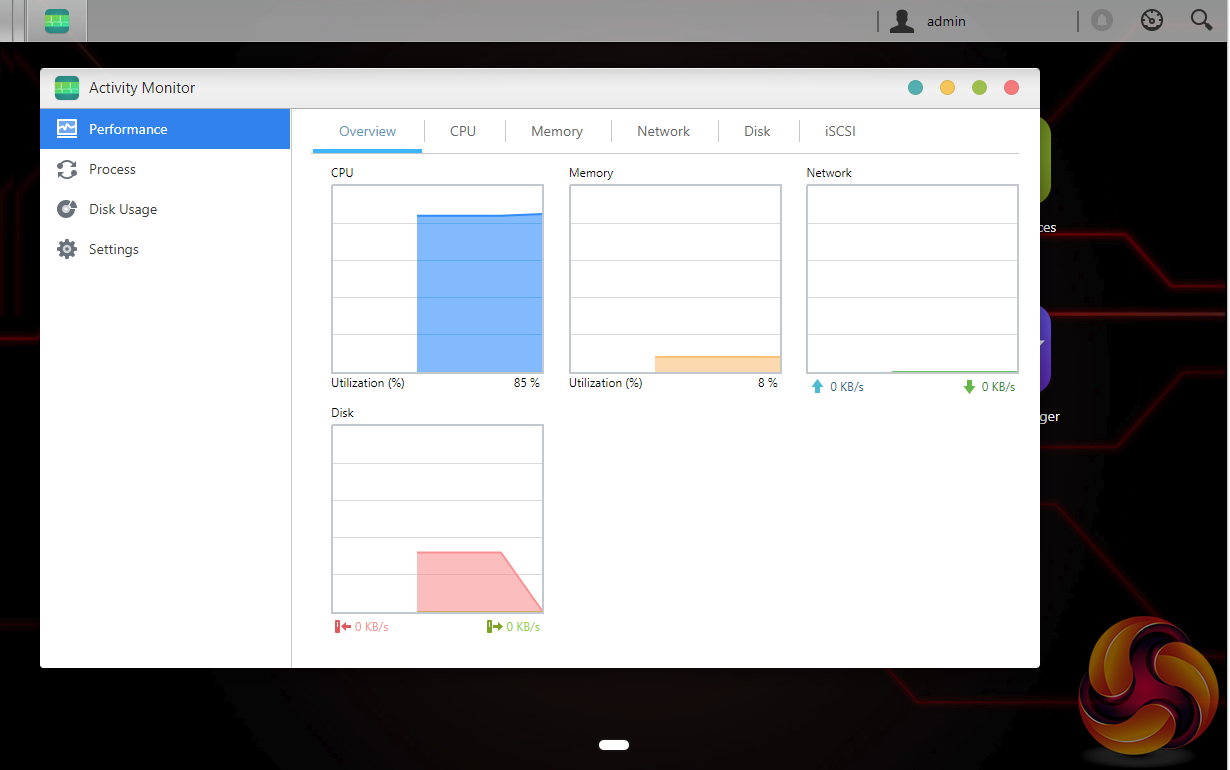Open the iSCSI tab
The height and width of the screenshot is (770, 1230).
point(840,131)
